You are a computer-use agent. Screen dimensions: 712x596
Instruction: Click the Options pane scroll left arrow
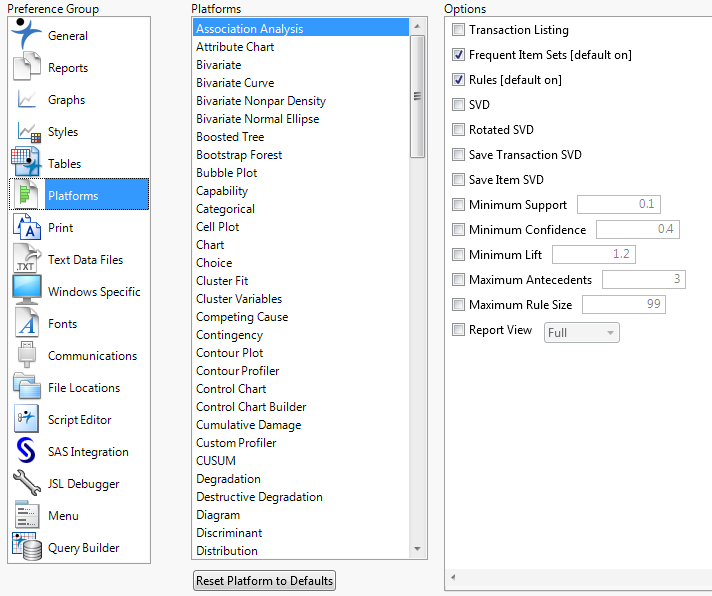click(453, 577)
